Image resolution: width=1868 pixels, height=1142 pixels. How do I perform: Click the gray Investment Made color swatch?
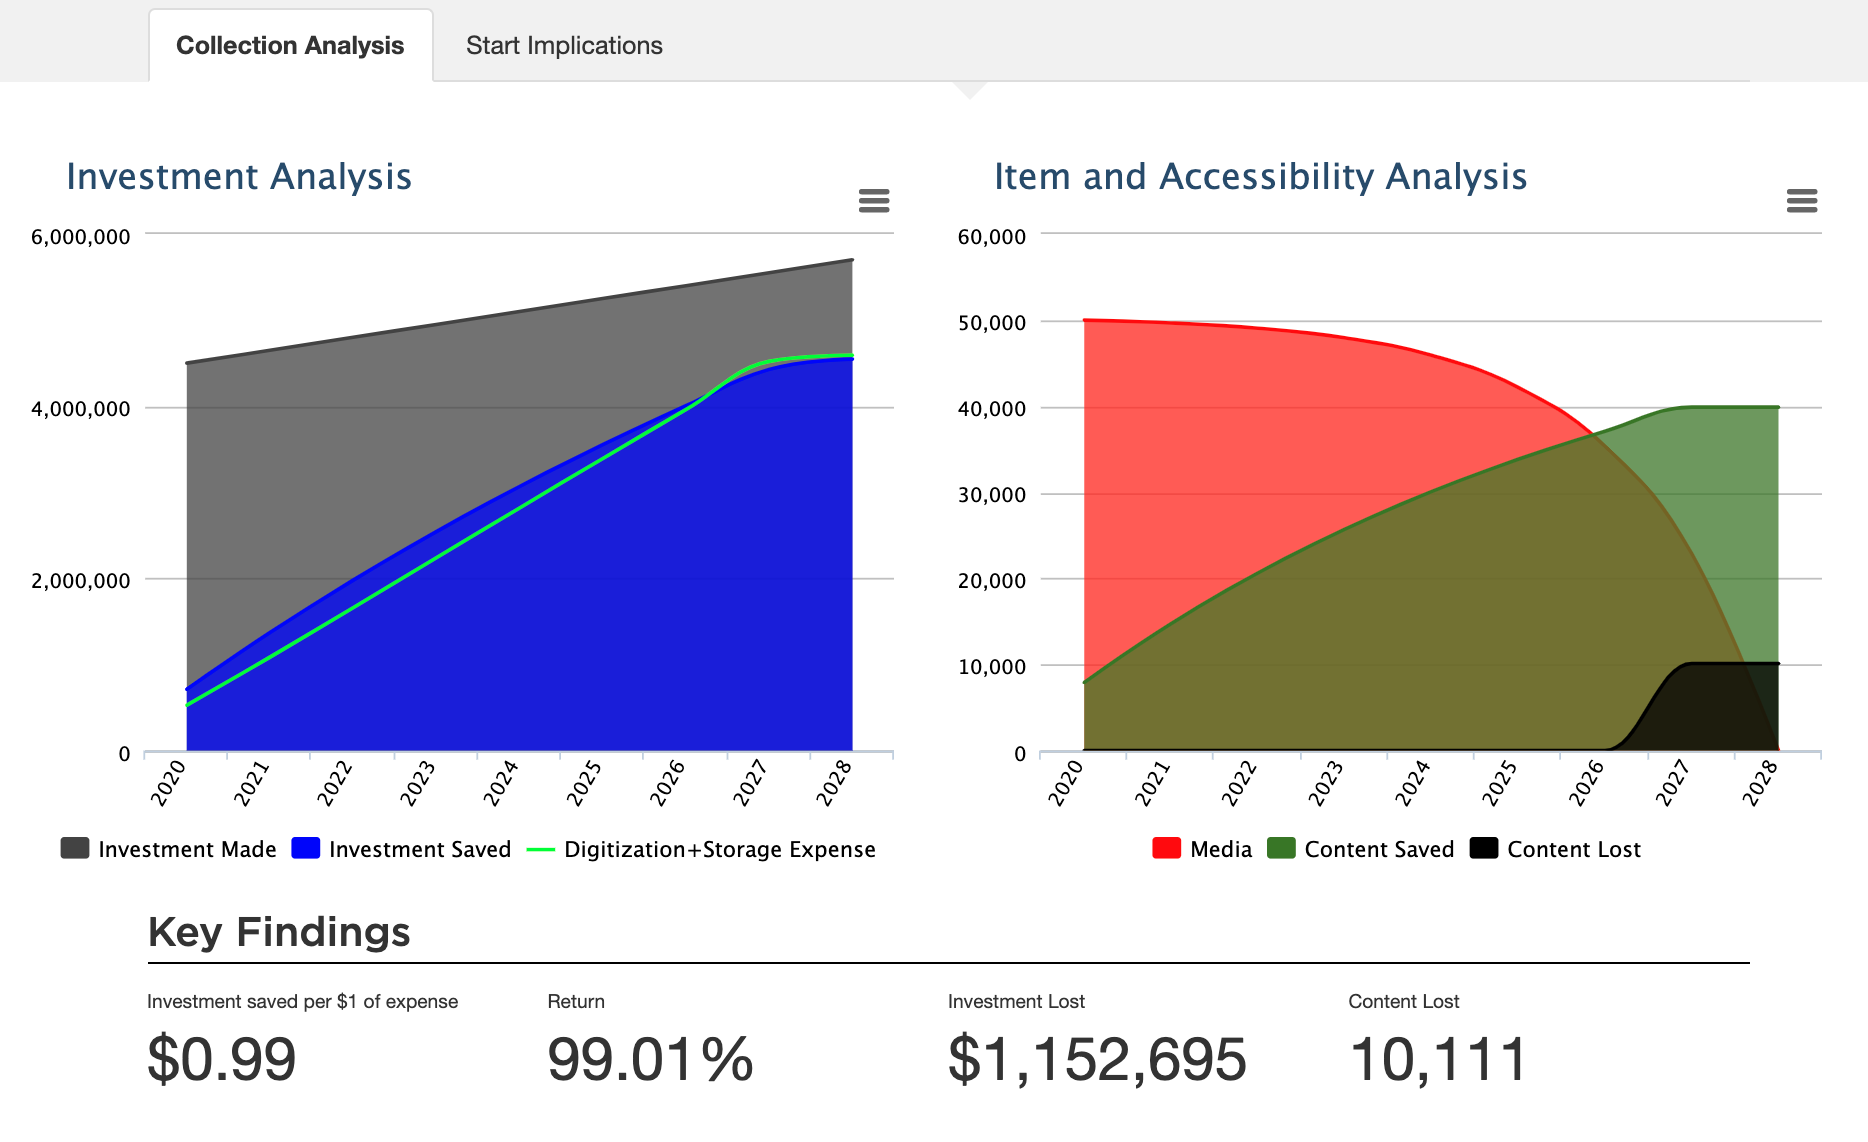click(75, 848)
